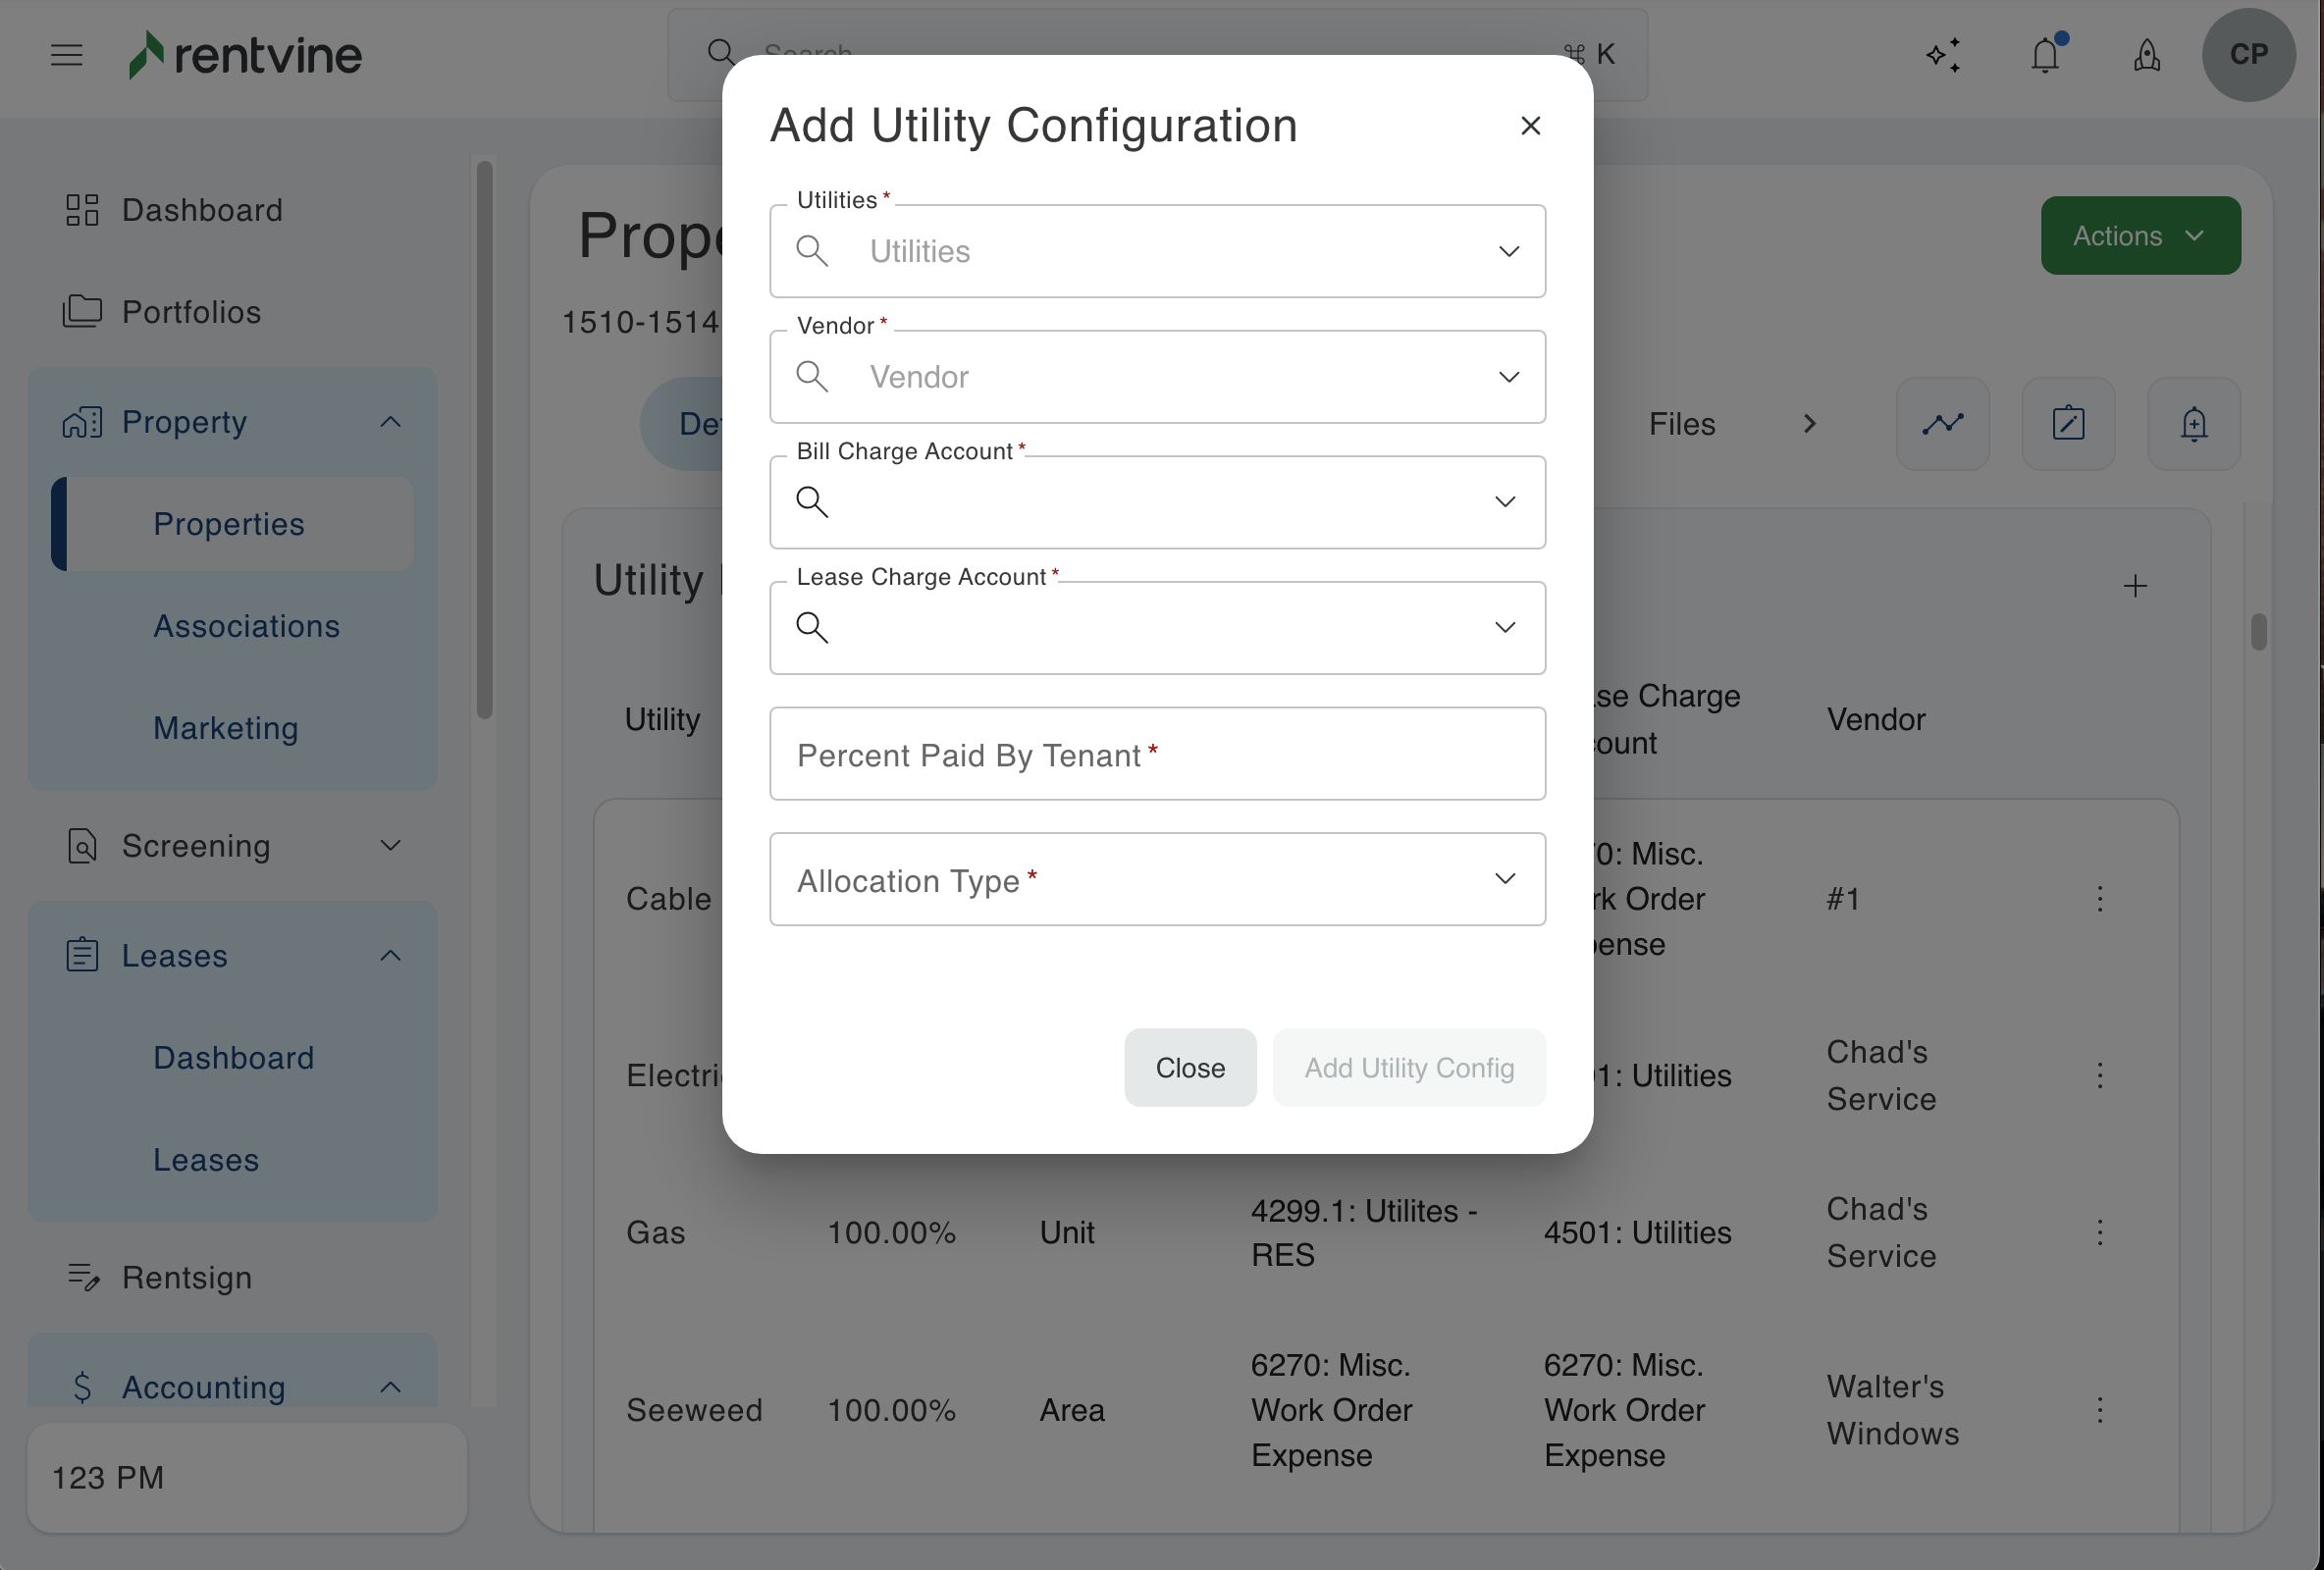
Task: Open the notifications bell icon
Action: point(2046,55)
